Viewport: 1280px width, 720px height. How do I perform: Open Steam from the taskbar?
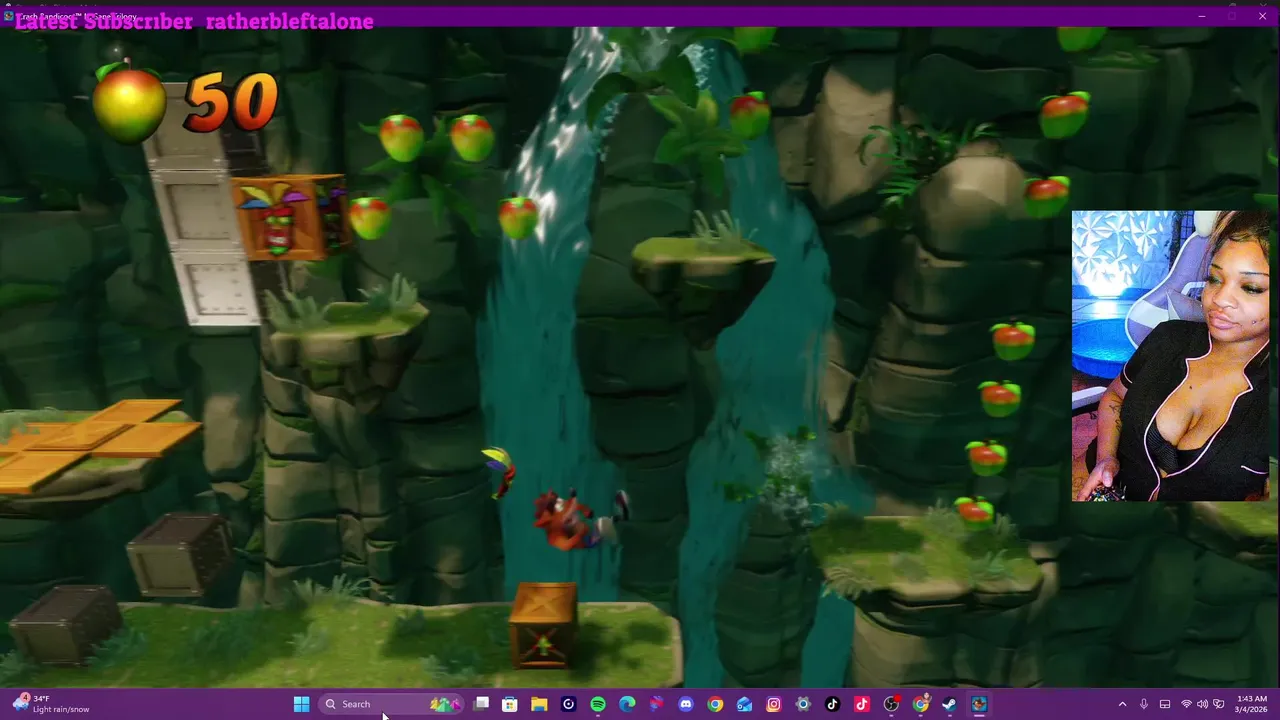pyautogui.click(x=950, y=704)
